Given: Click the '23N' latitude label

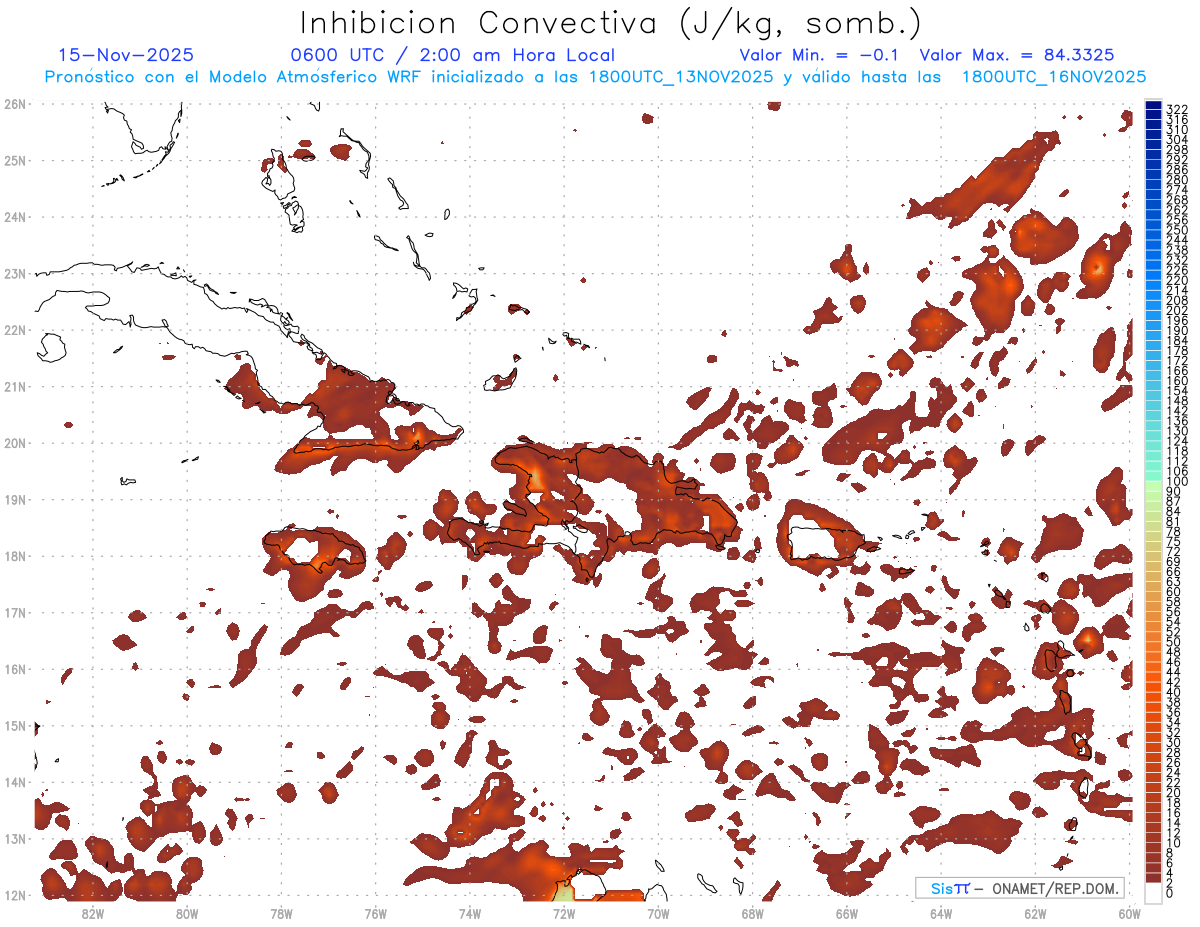Looking at the screenshot, I should coord(15,273).
